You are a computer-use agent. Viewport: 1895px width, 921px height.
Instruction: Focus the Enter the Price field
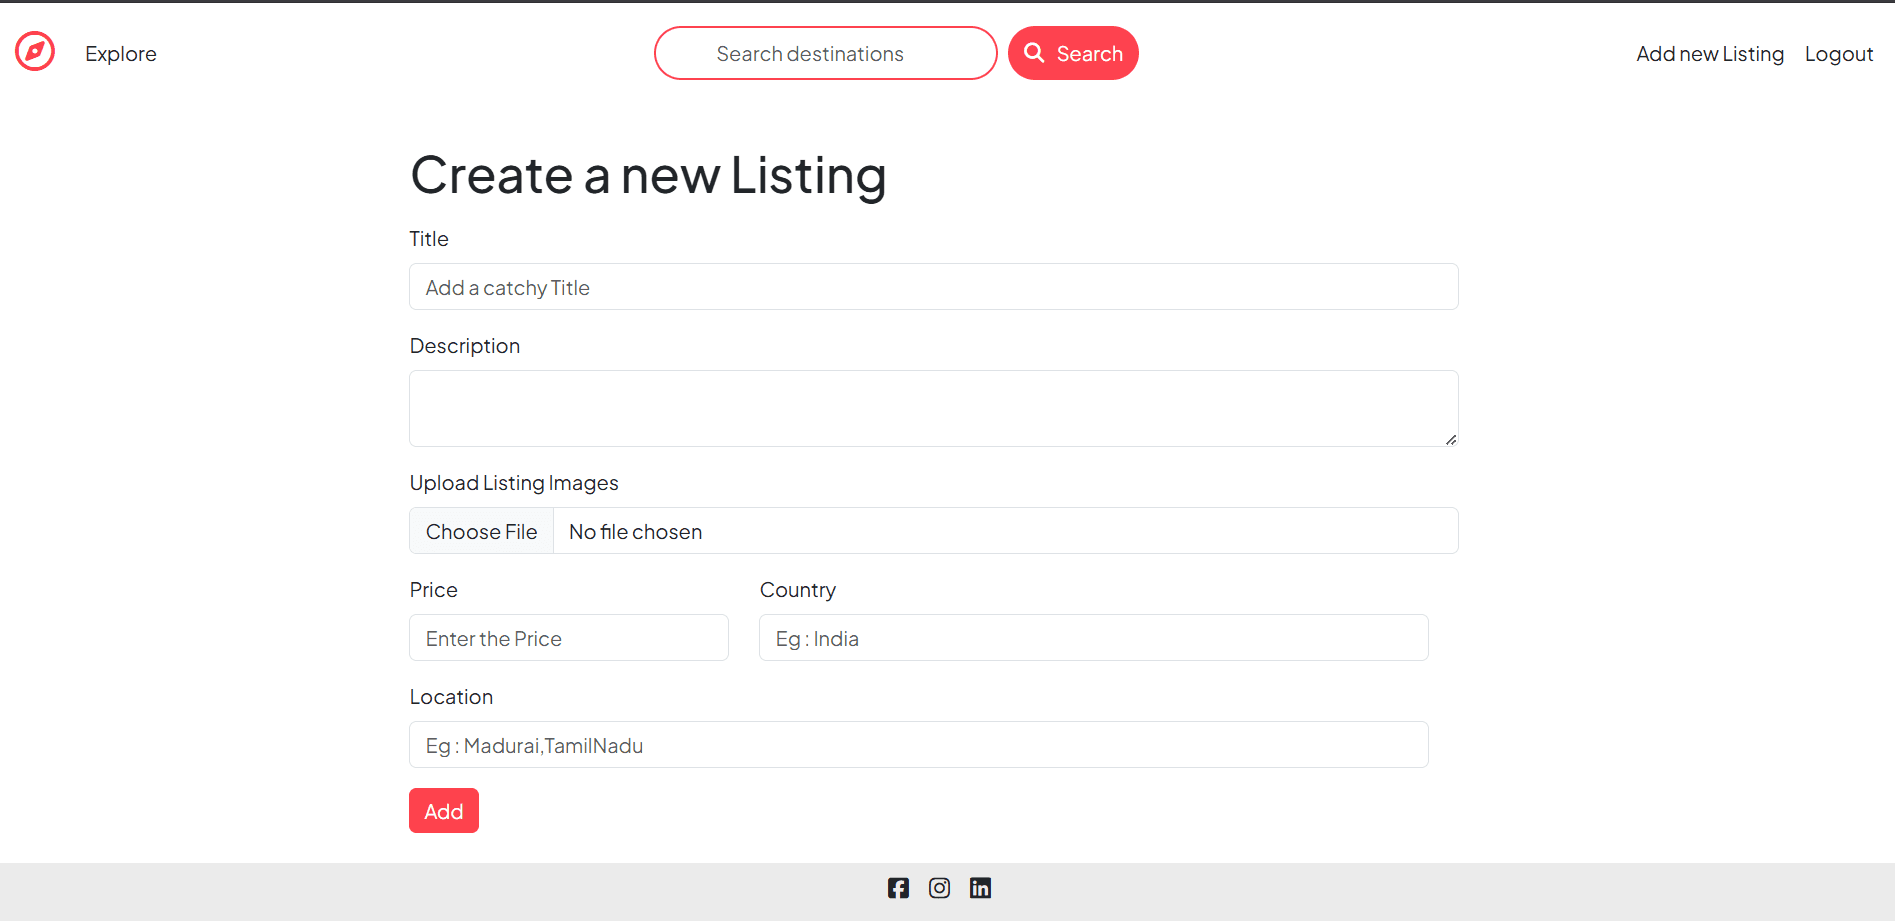[x=569, y=638]
